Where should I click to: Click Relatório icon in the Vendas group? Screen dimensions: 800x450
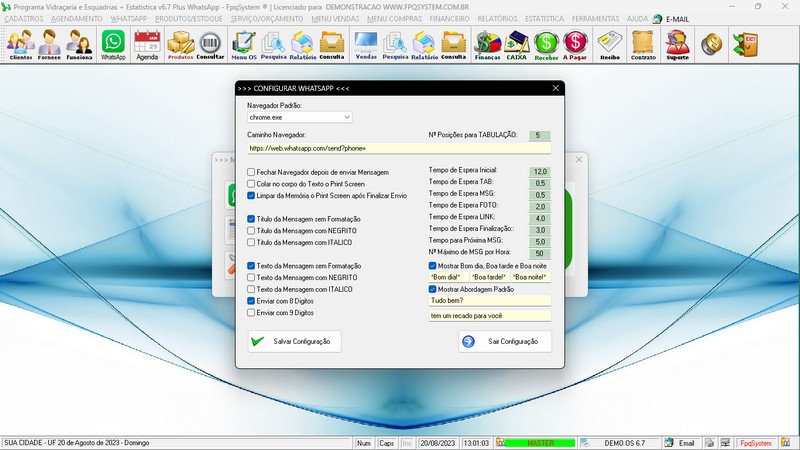pyautogui.click(x=424, y=45)
